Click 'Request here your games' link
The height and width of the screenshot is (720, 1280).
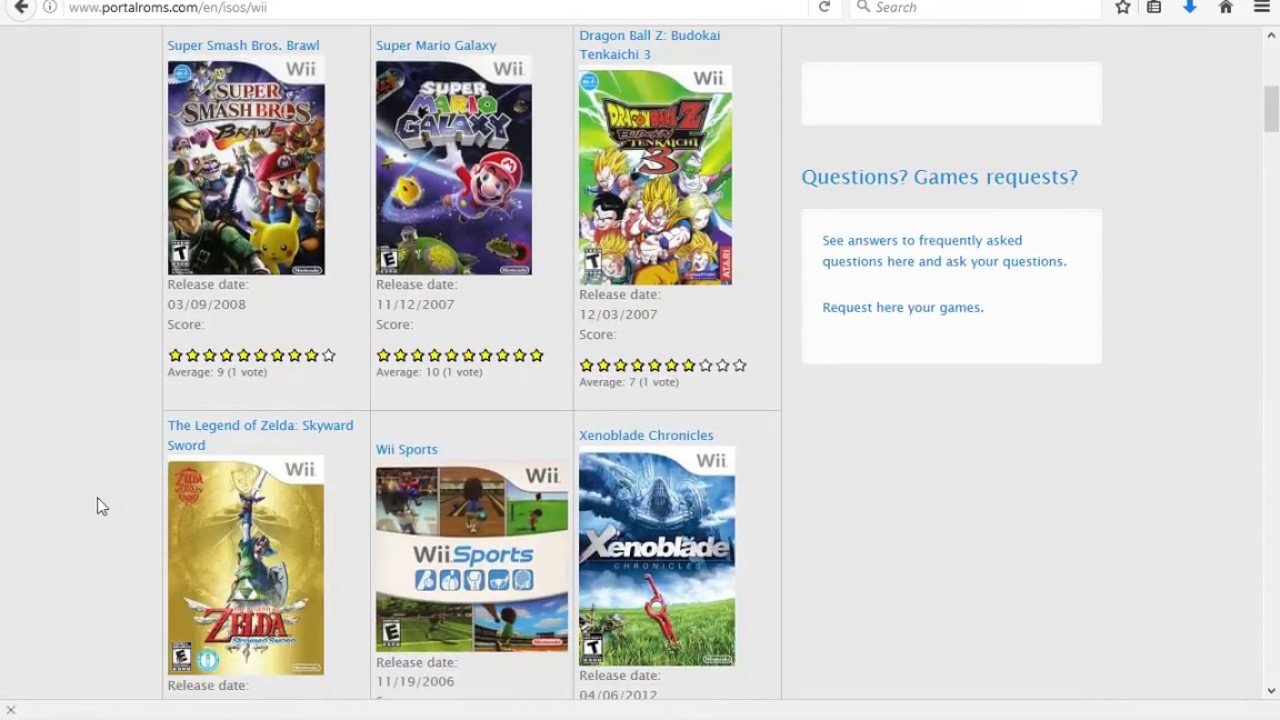point(902,307)
